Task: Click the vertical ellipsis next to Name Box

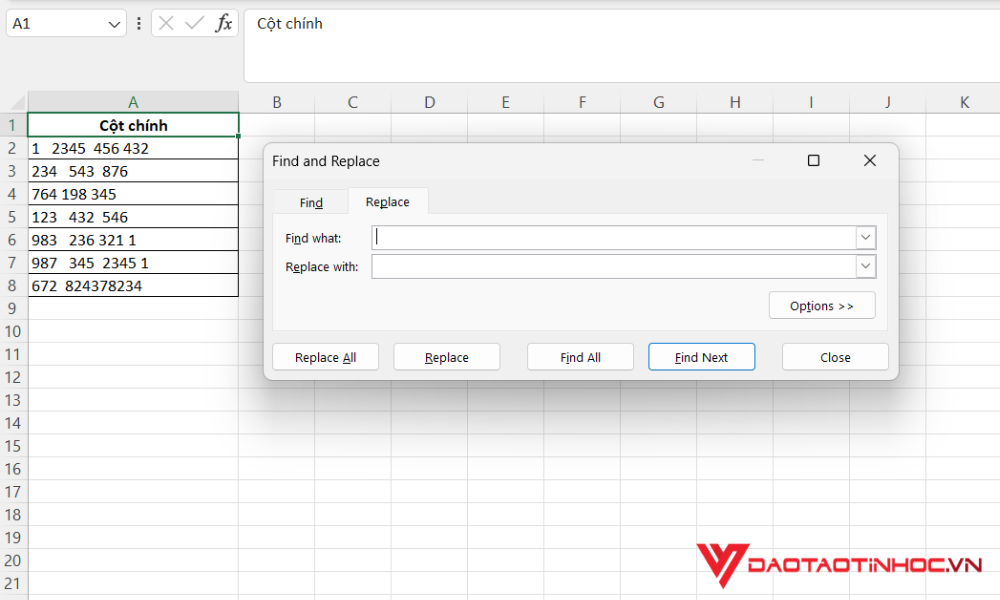Action: [138, 22]
